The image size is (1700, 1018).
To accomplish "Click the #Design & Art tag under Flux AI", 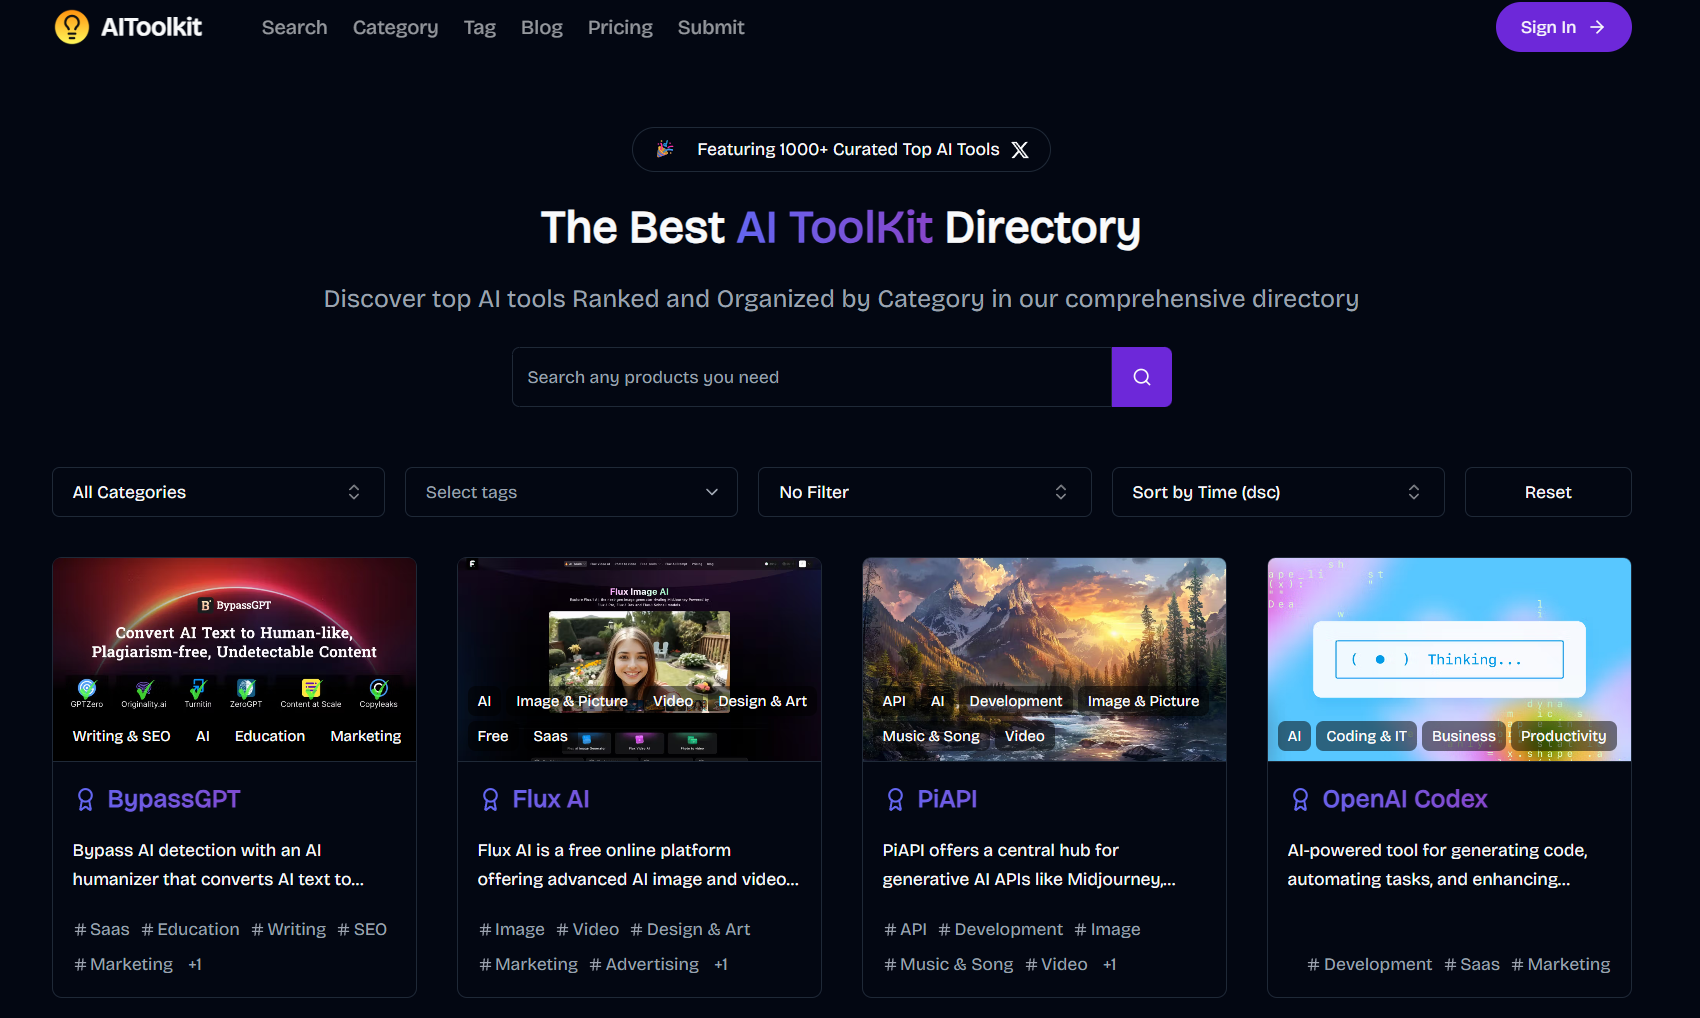I will pyautogui.click(x=690, y=930).
